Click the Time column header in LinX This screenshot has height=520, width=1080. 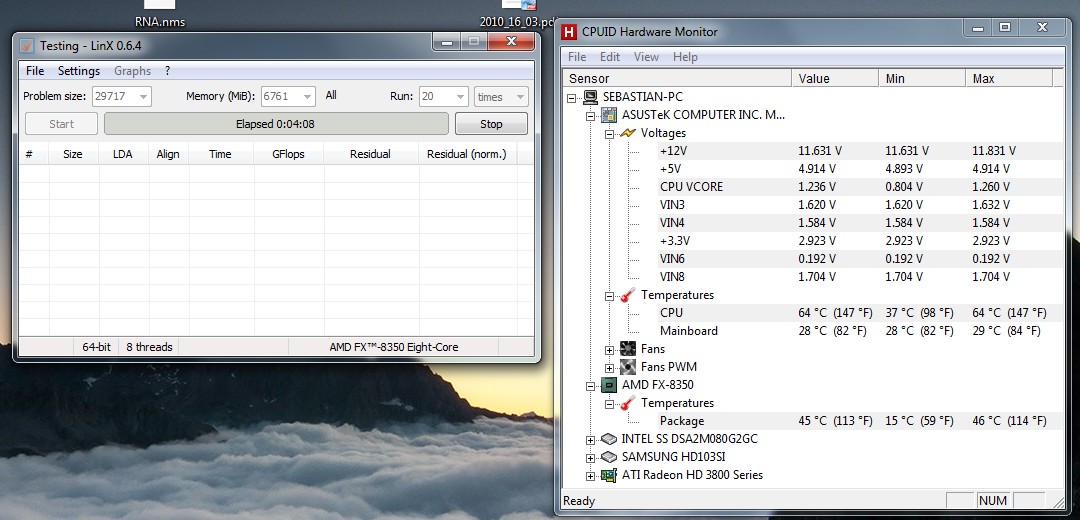pos(220,154)
